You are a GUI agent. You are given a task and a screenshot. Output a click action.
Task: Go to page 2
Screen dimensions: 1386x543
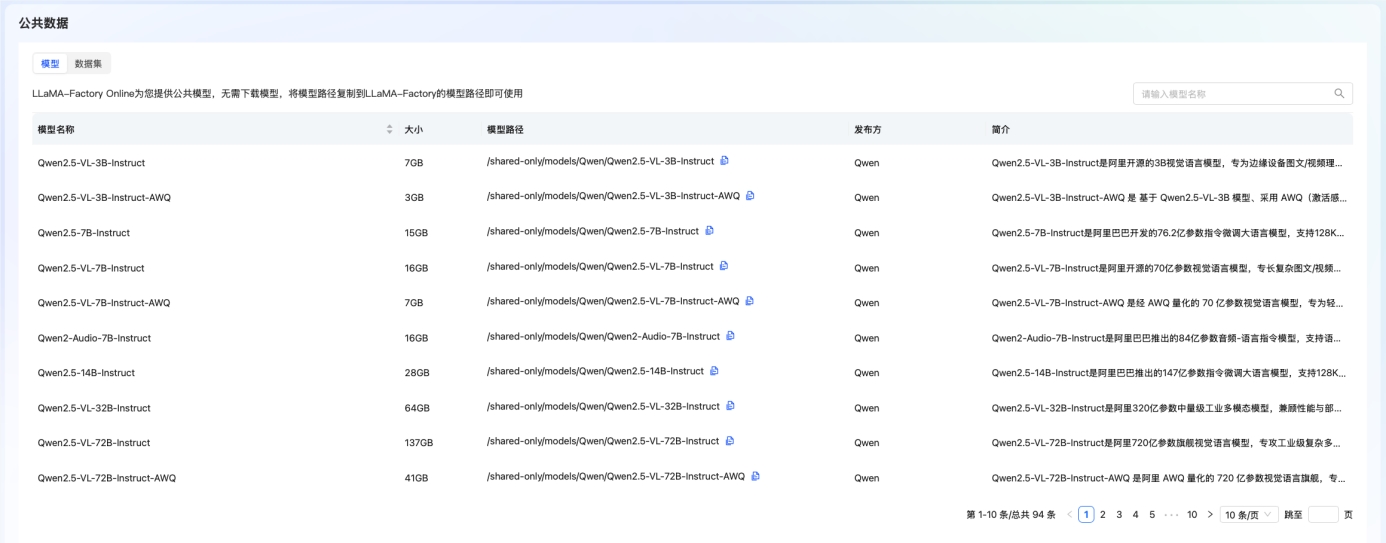coord(1103,515)
